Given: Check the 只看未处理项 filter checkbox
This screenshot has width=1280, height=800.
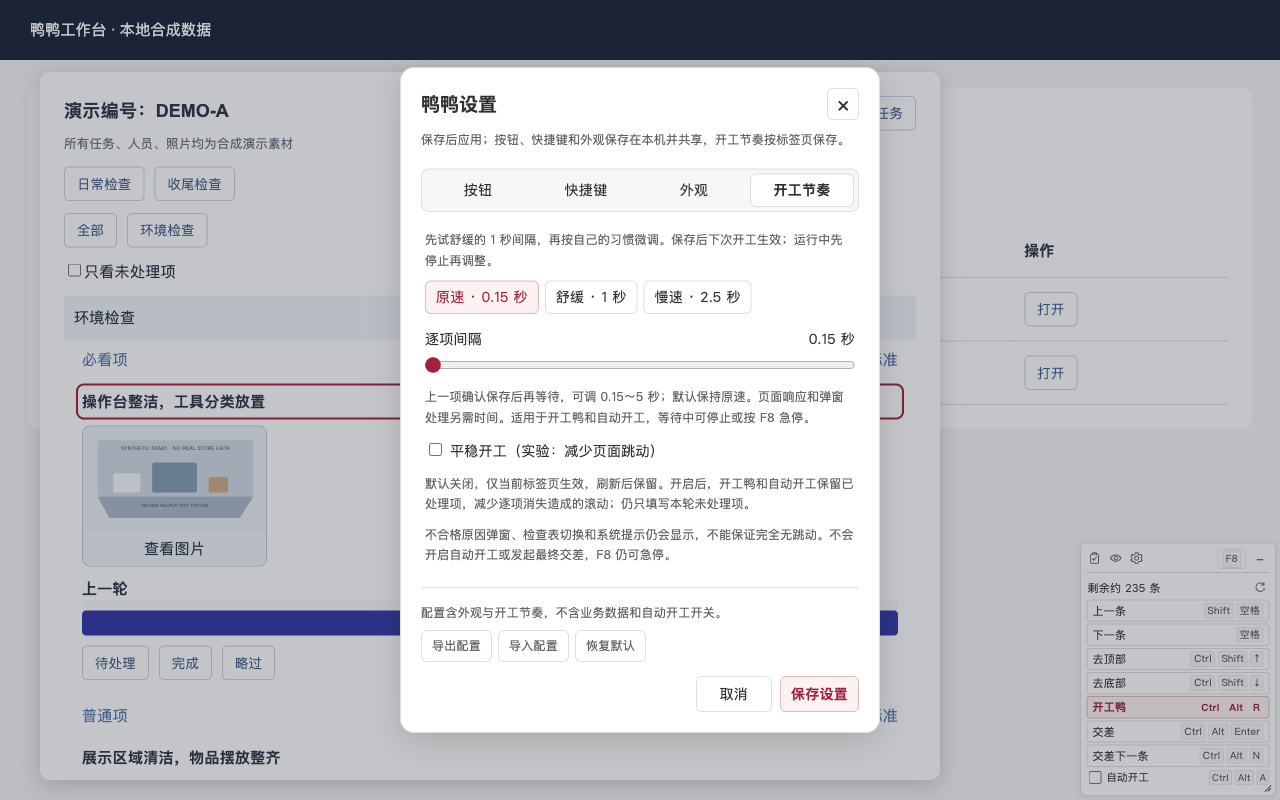Looking at the screenshot, I should tap(74, 270).
